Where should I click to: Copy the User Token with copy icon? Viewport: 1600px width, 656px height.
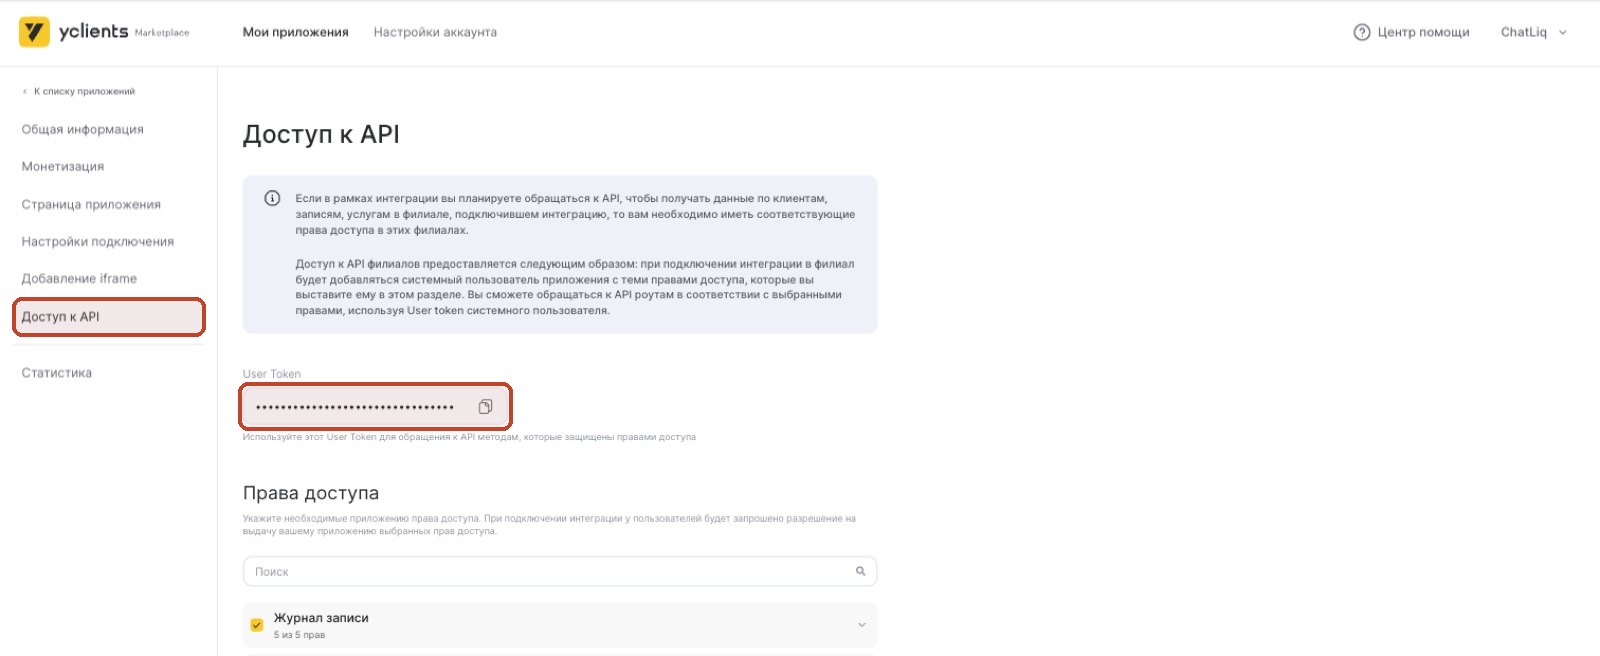pyautogui.click(x=485, y=407)
